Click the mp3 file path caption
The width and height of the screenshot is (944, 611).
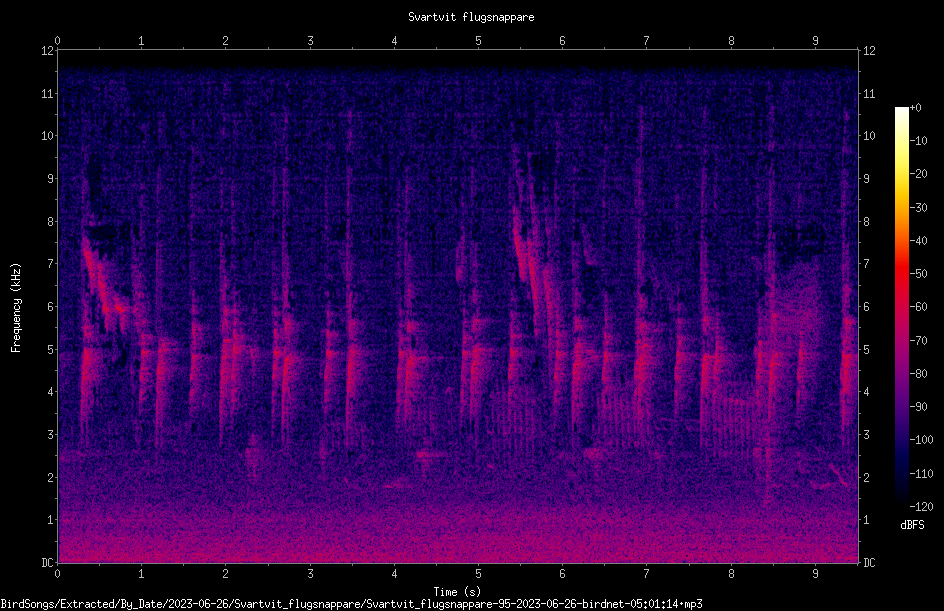point(351,604)
